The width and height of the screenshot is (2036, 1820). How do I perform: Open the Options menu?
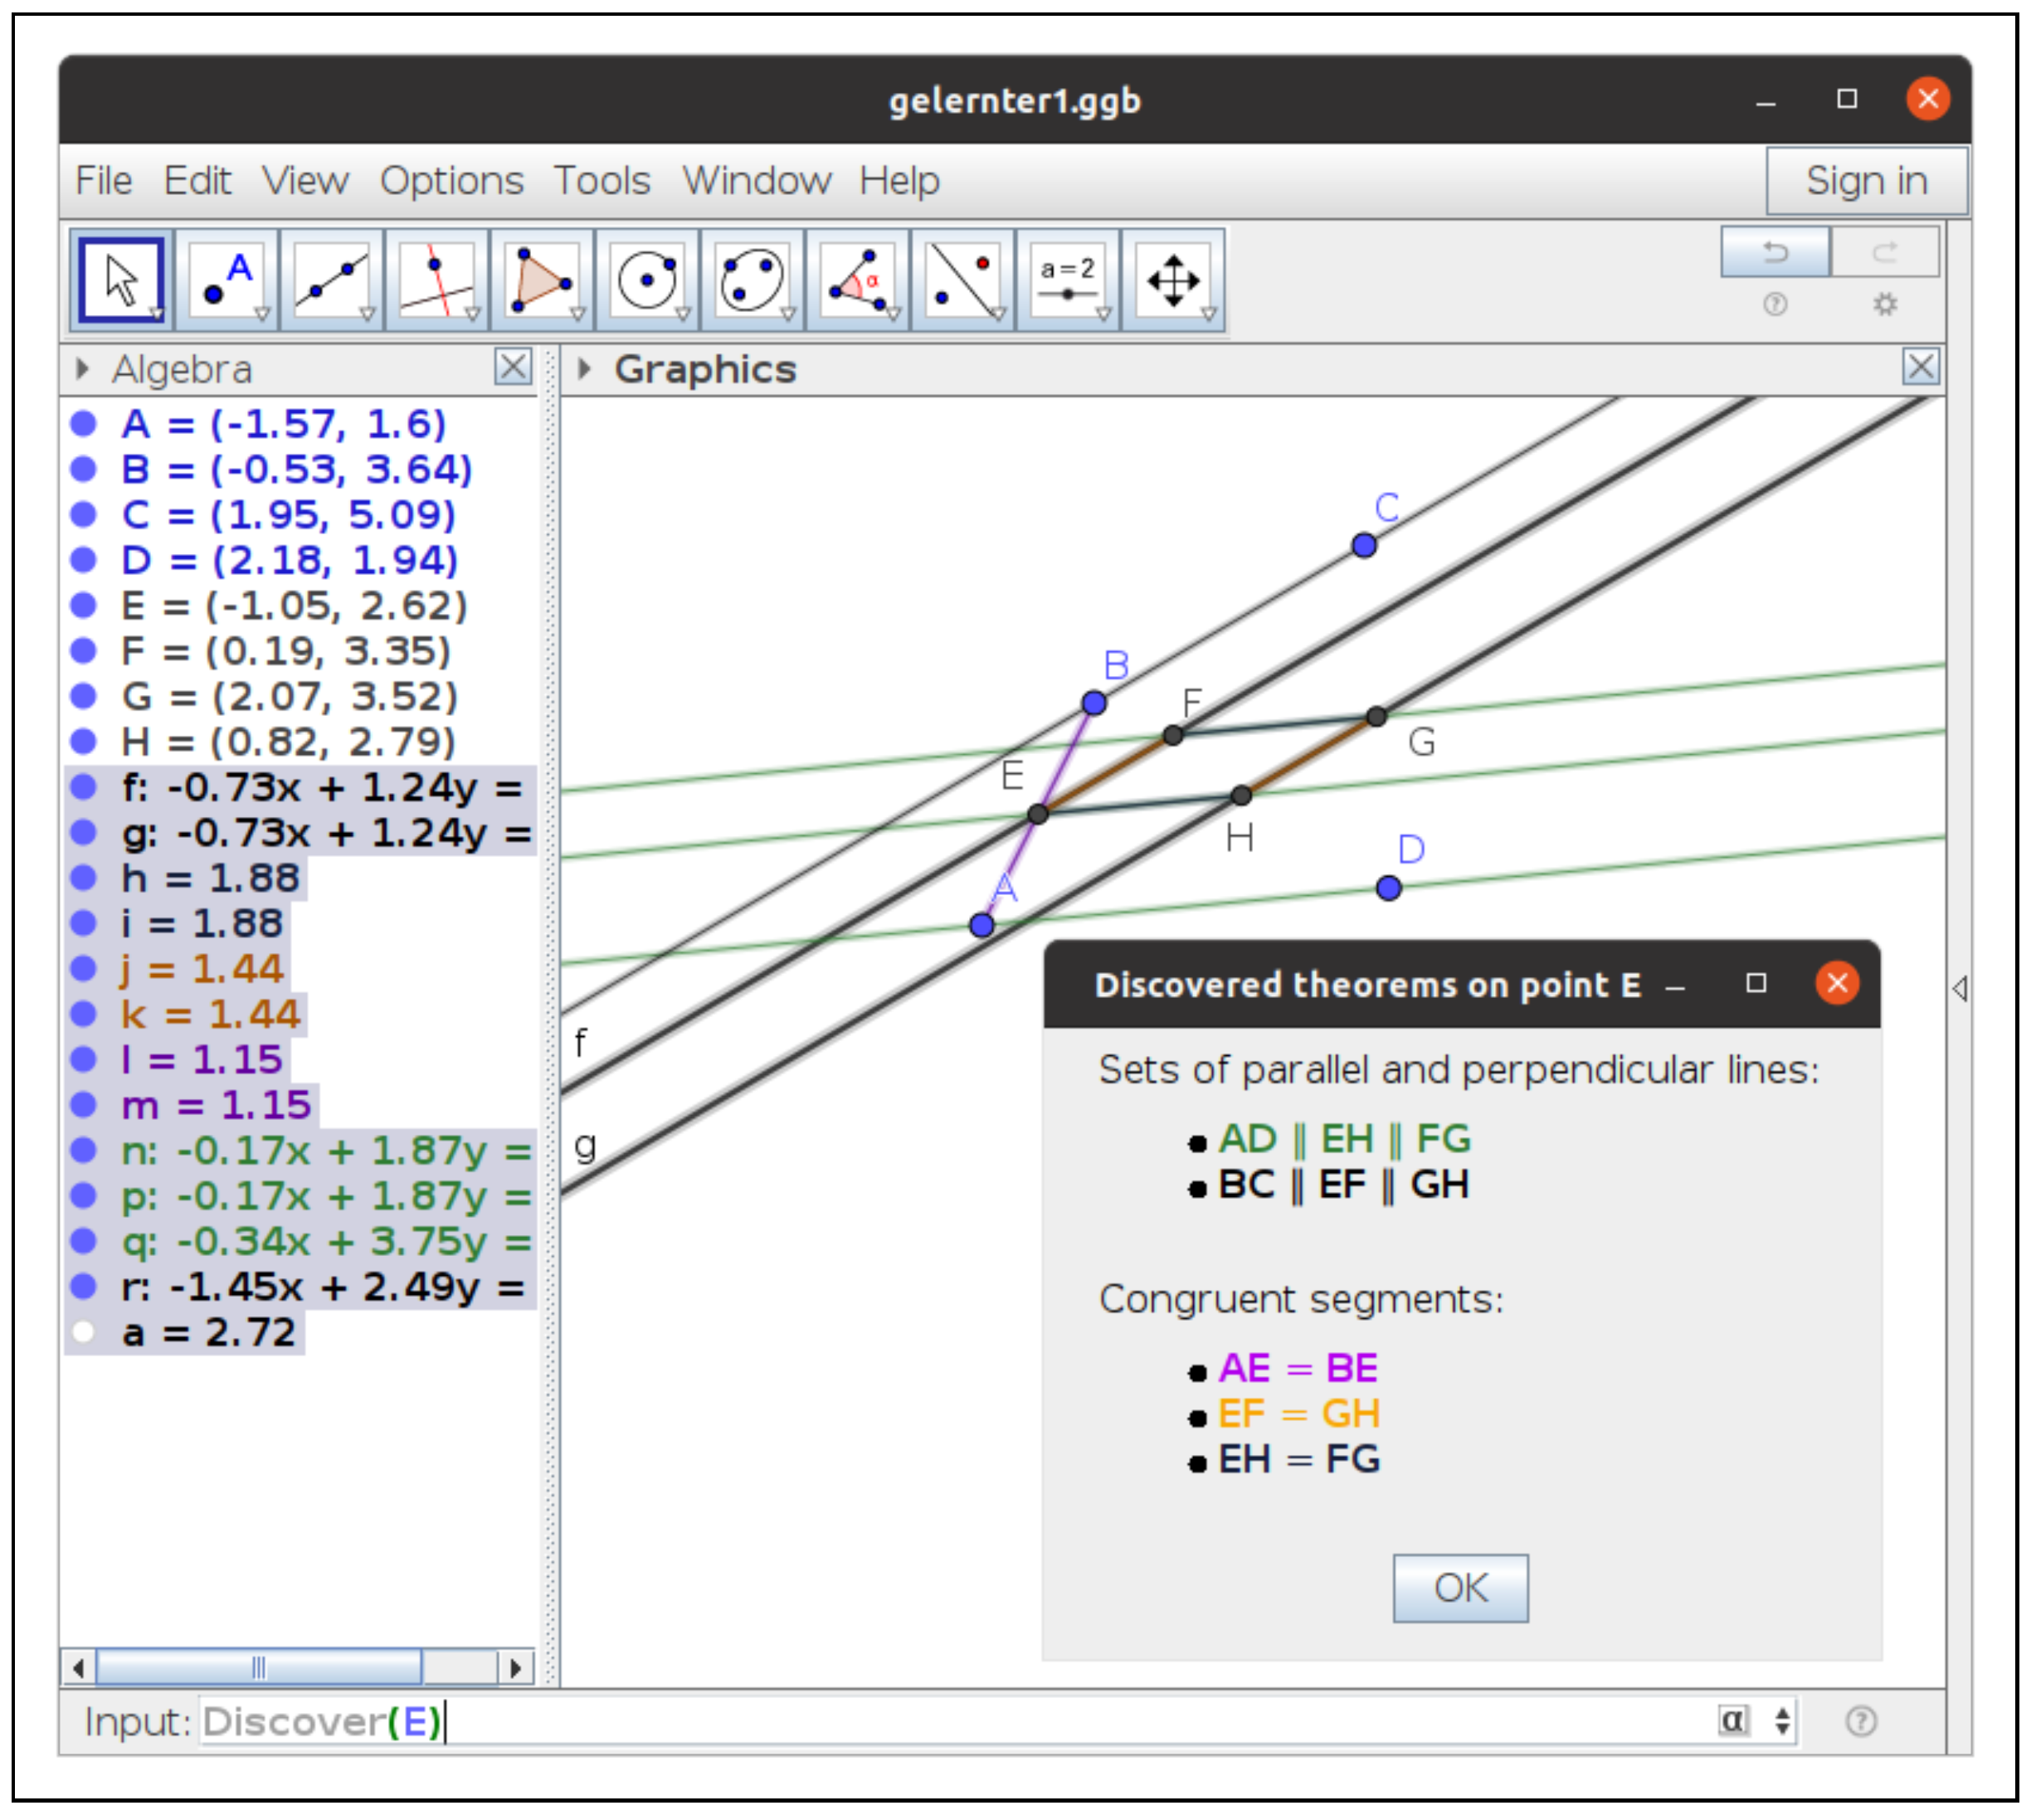(452, 181)
